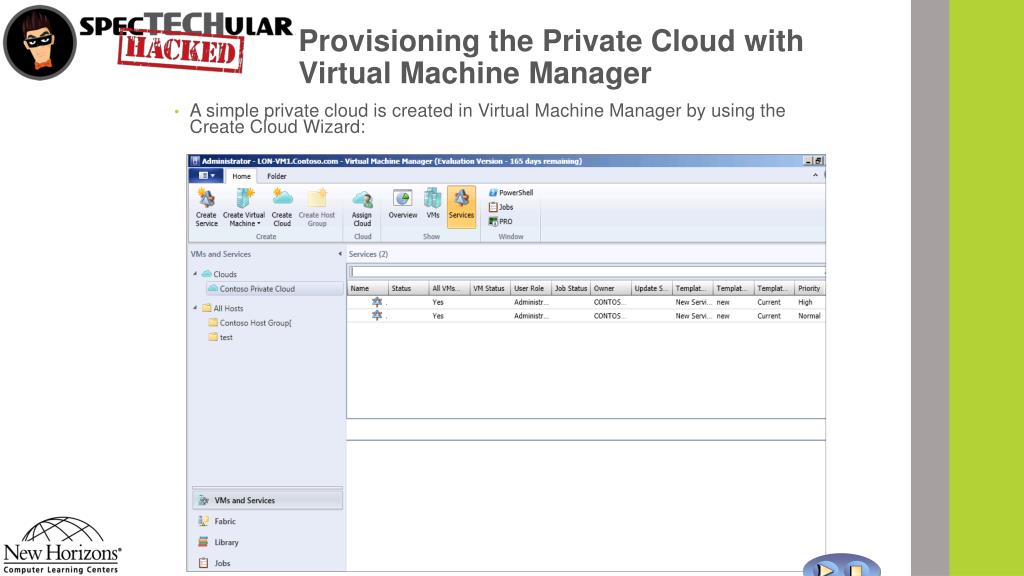1024x576 pixels.
Task: Click the slide play button
Action: (x=826, y=569)
